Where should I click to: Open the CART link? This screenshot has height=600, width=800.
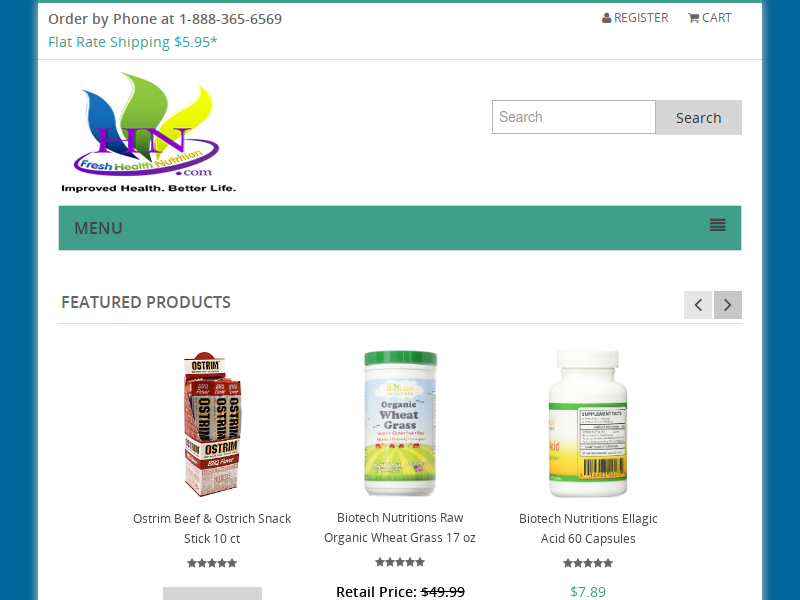click(710, 18)
